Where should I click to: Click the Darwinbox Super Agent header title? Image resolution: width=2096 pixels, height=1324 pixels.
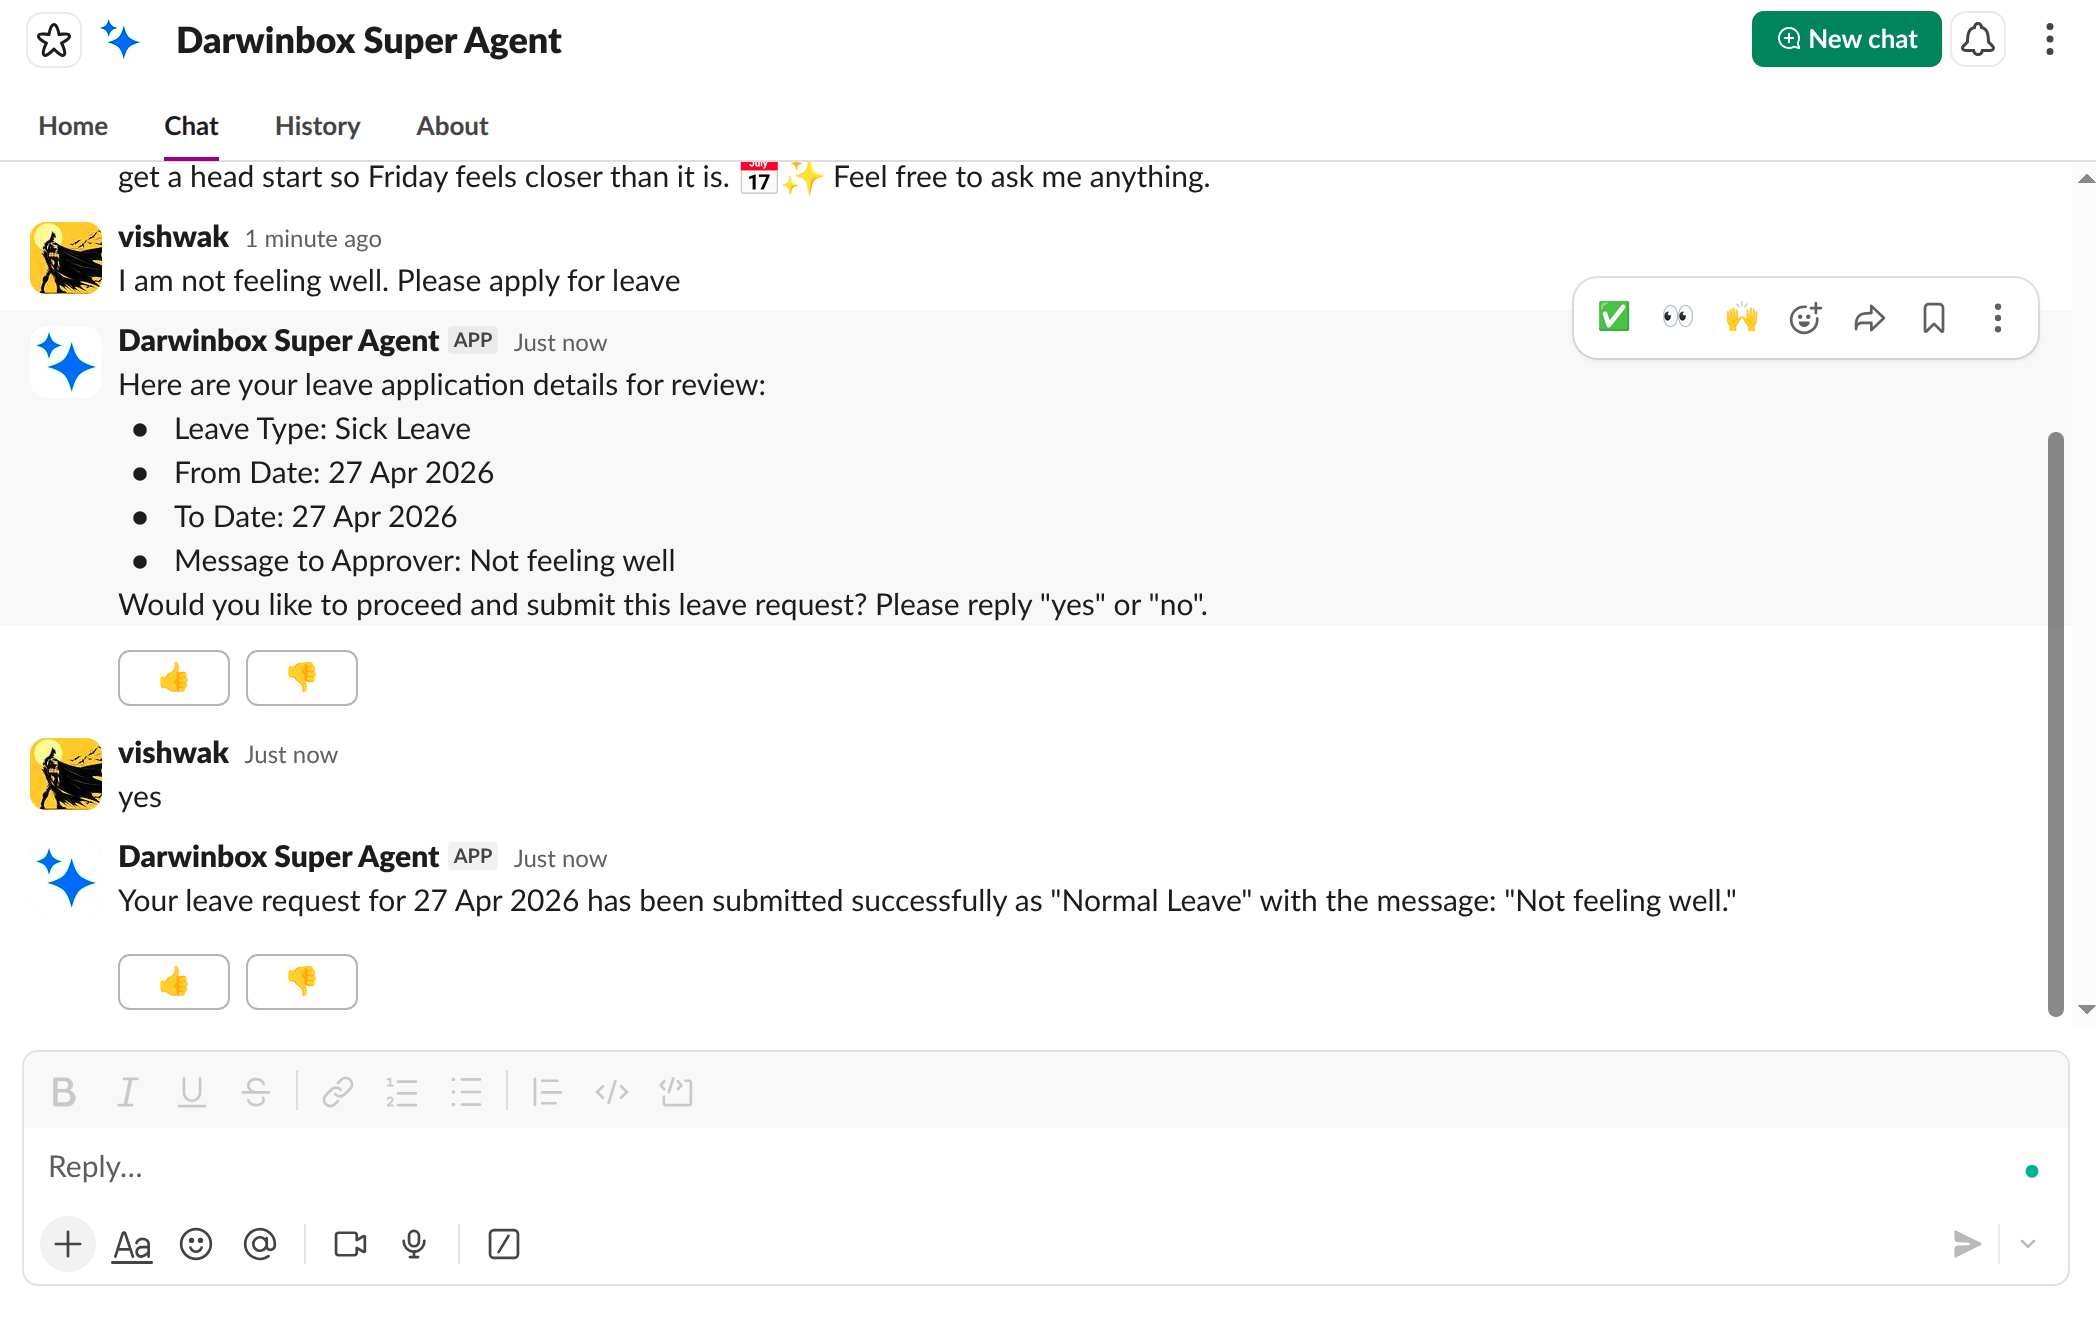tap(369, 40)
